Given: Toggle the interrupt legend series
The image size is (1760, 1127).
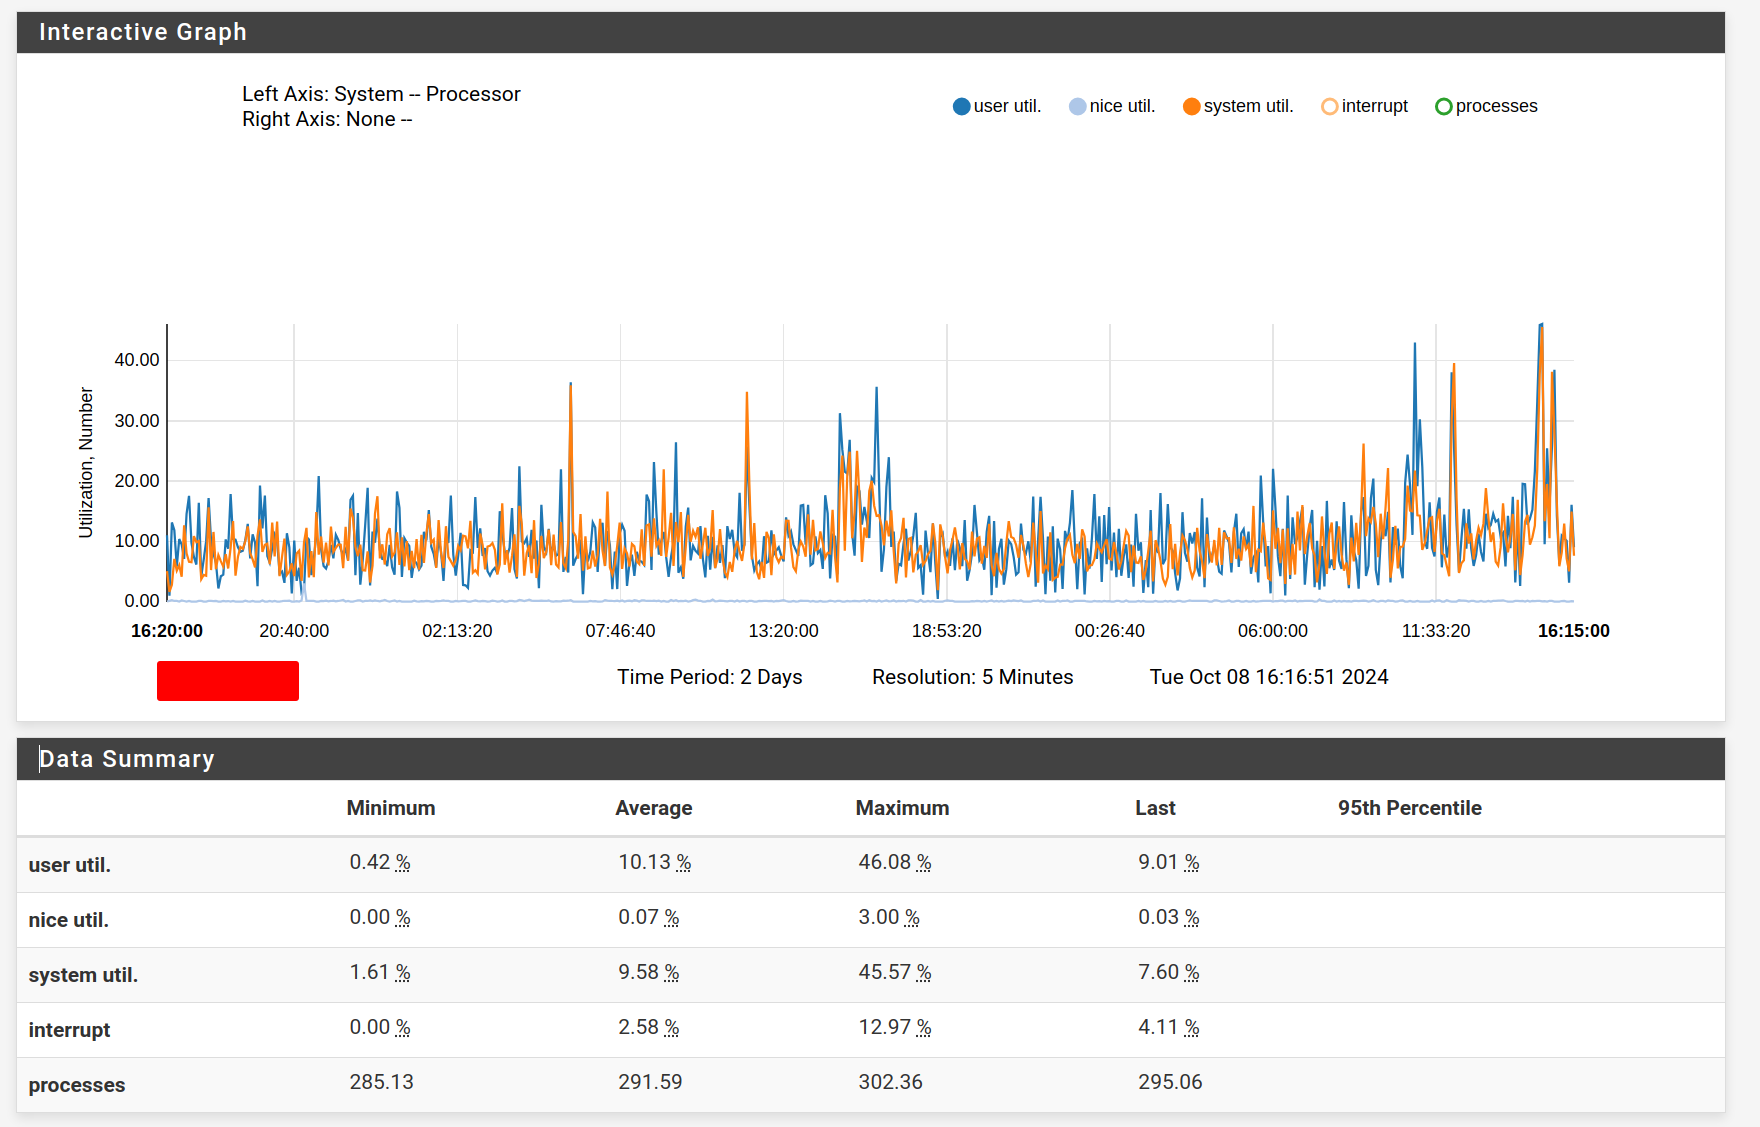Looking at the screenshot, I should click(x=1364, y=106).
